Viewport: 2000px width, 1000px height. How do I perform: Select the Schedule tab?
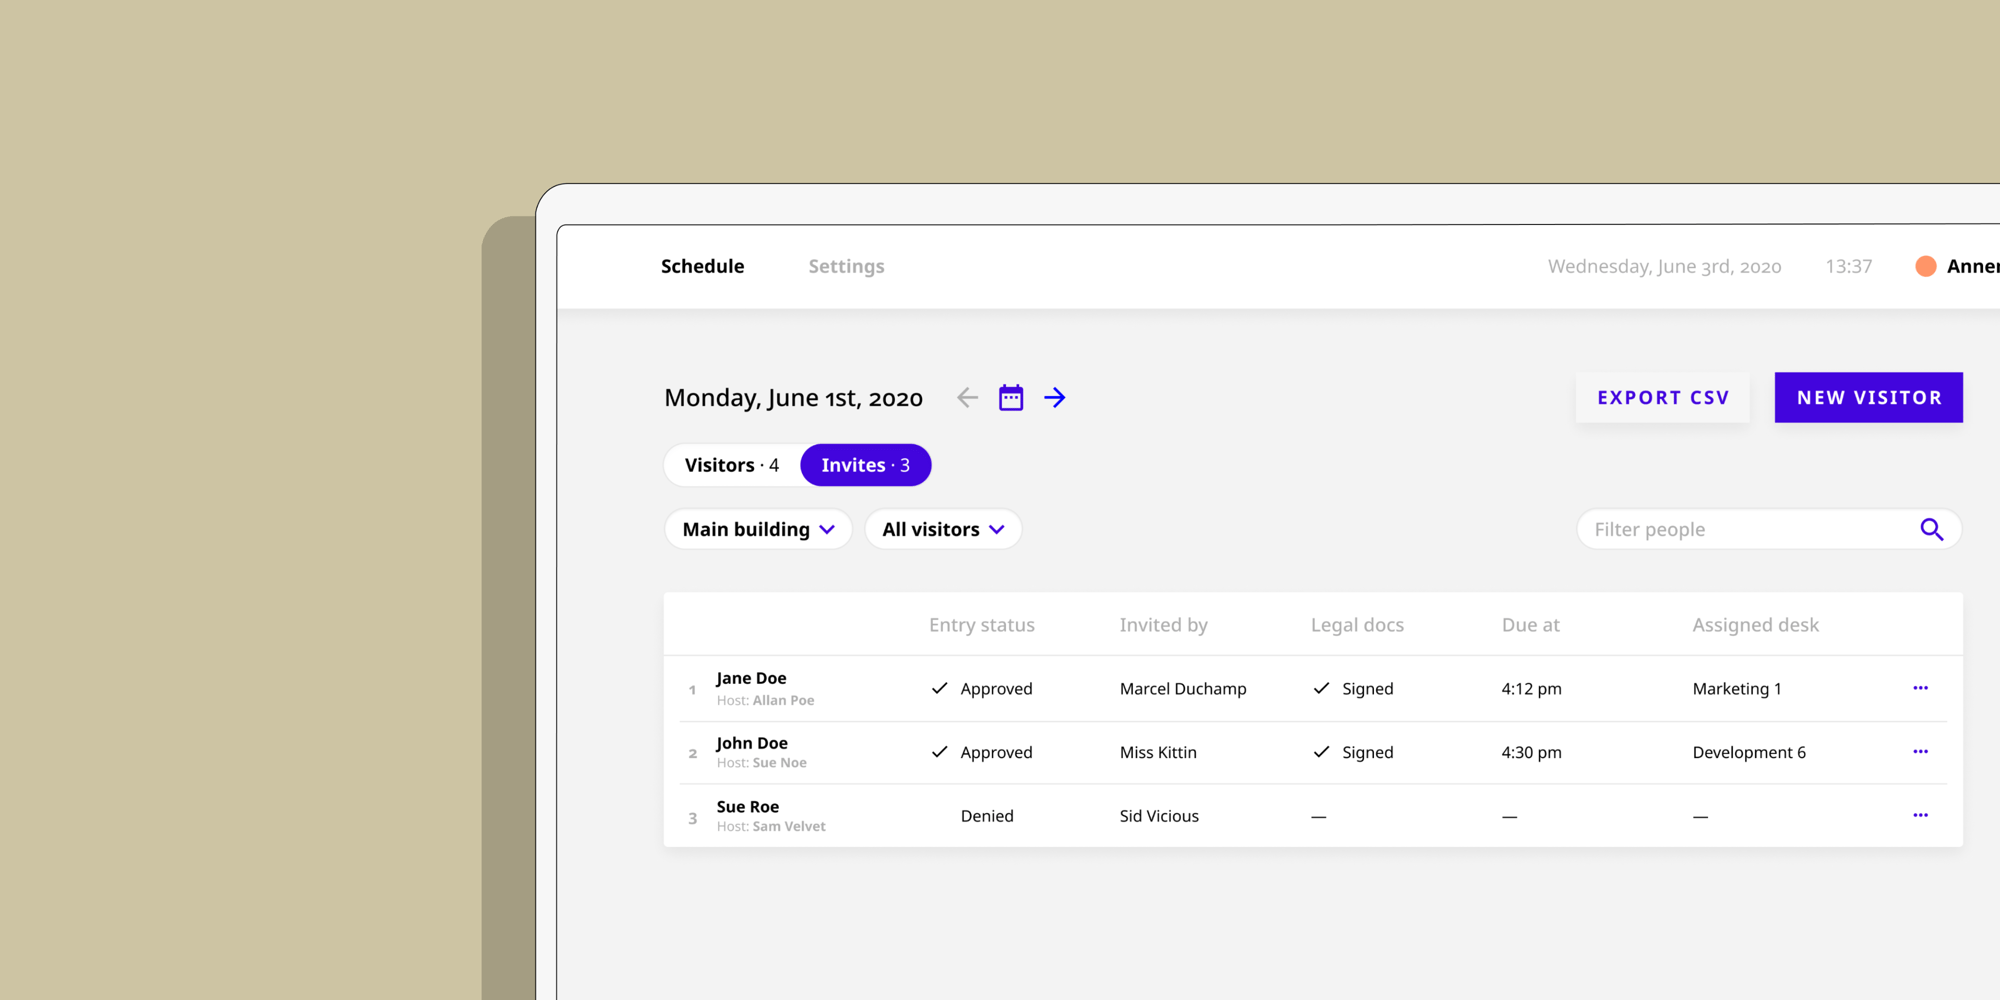(702, 266)
